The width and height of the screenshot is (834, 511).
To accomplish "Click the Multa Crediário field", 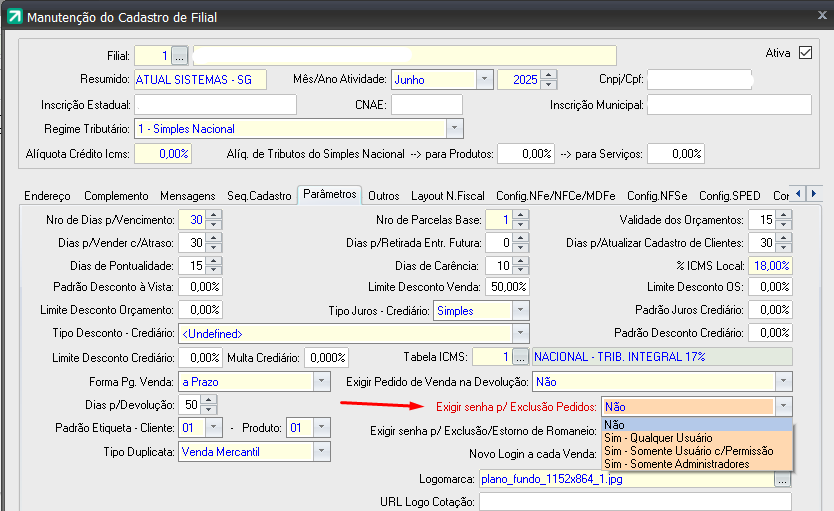I will 327,357.
